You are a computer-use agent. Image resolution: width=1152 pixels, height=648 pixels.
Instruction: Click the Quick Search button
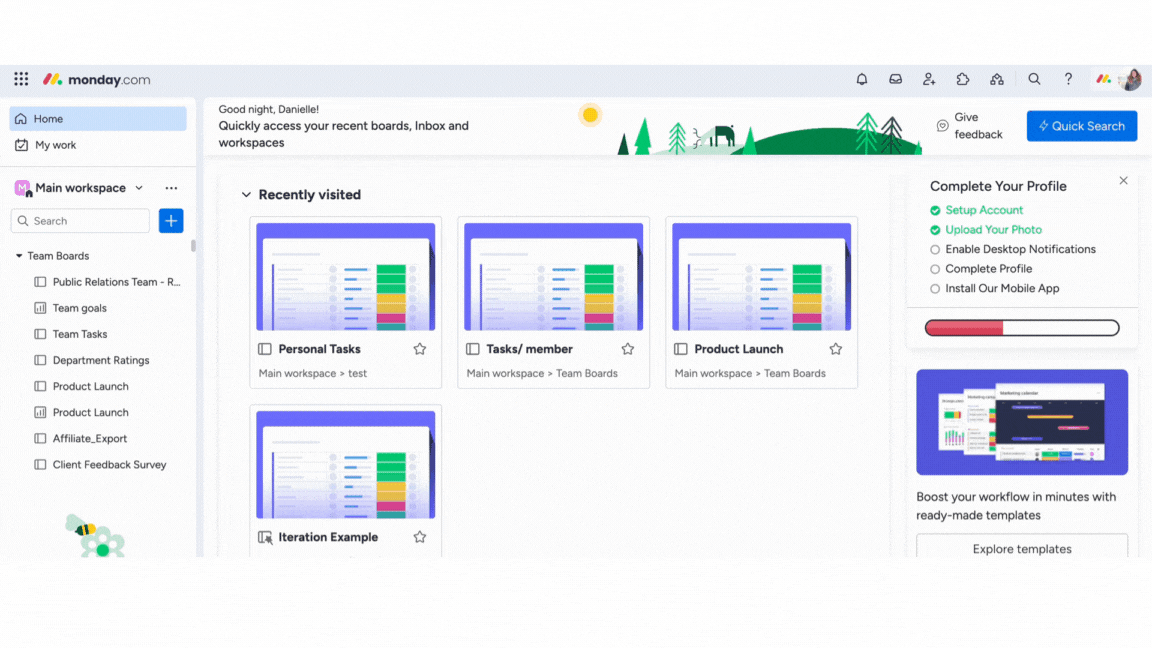[x=1081, y=126]
